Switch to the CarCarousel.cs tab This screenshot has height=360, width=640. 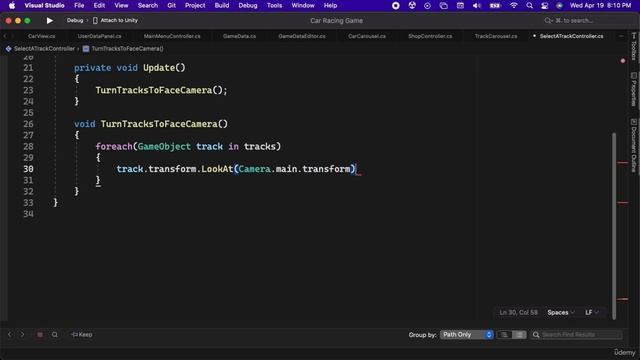pos(367,36)
